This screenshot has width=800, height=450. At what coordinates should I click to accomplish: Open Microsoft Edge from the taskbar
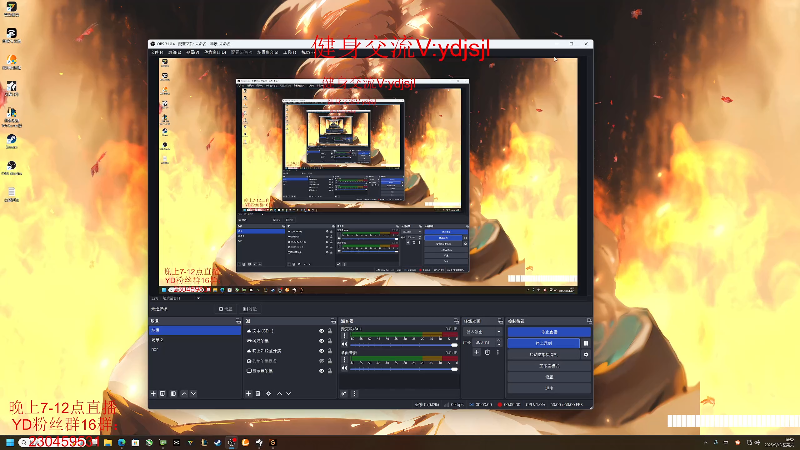(121, 442)
